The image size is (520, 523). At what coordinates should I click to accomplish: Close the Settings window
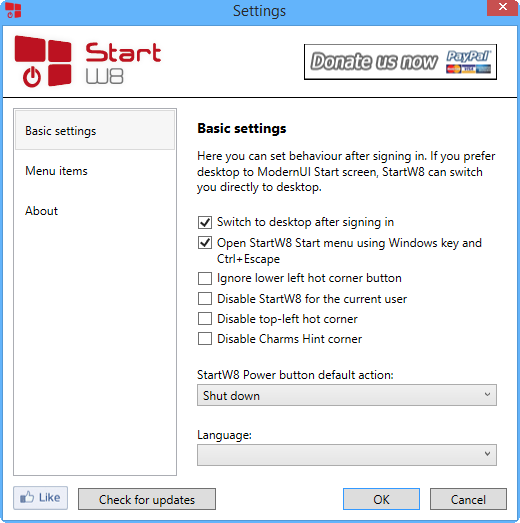pos(502,7)
